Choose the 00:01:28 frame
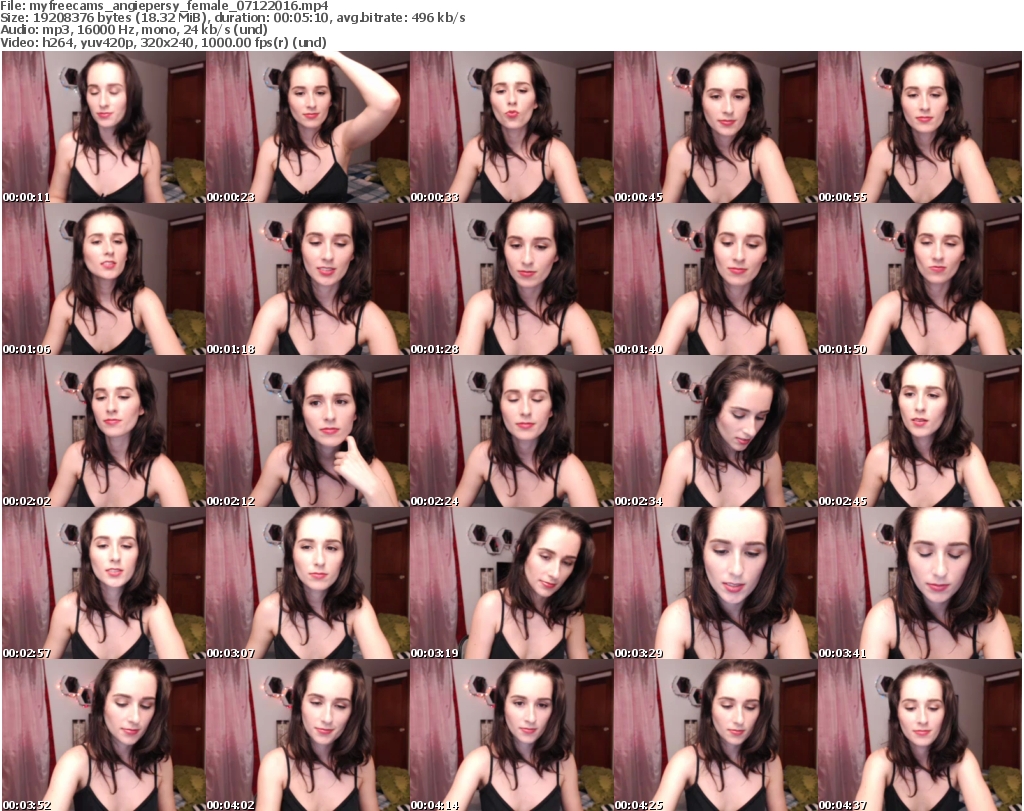 coord(511,279)
